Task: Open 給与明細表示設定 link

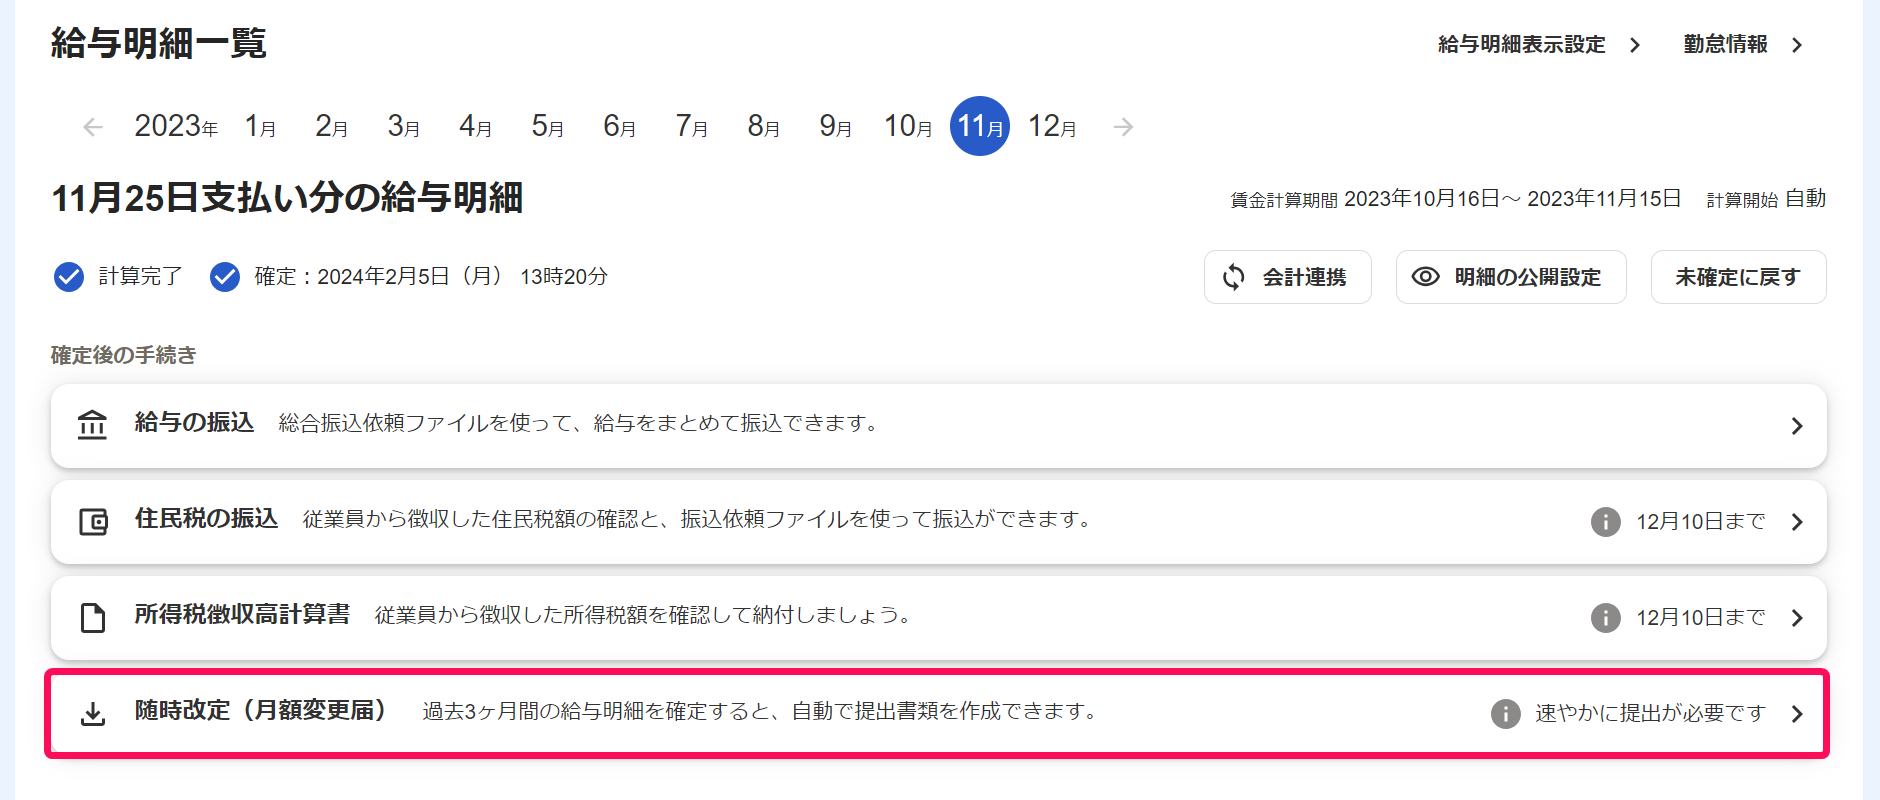Action: (x=1521, y=45)
